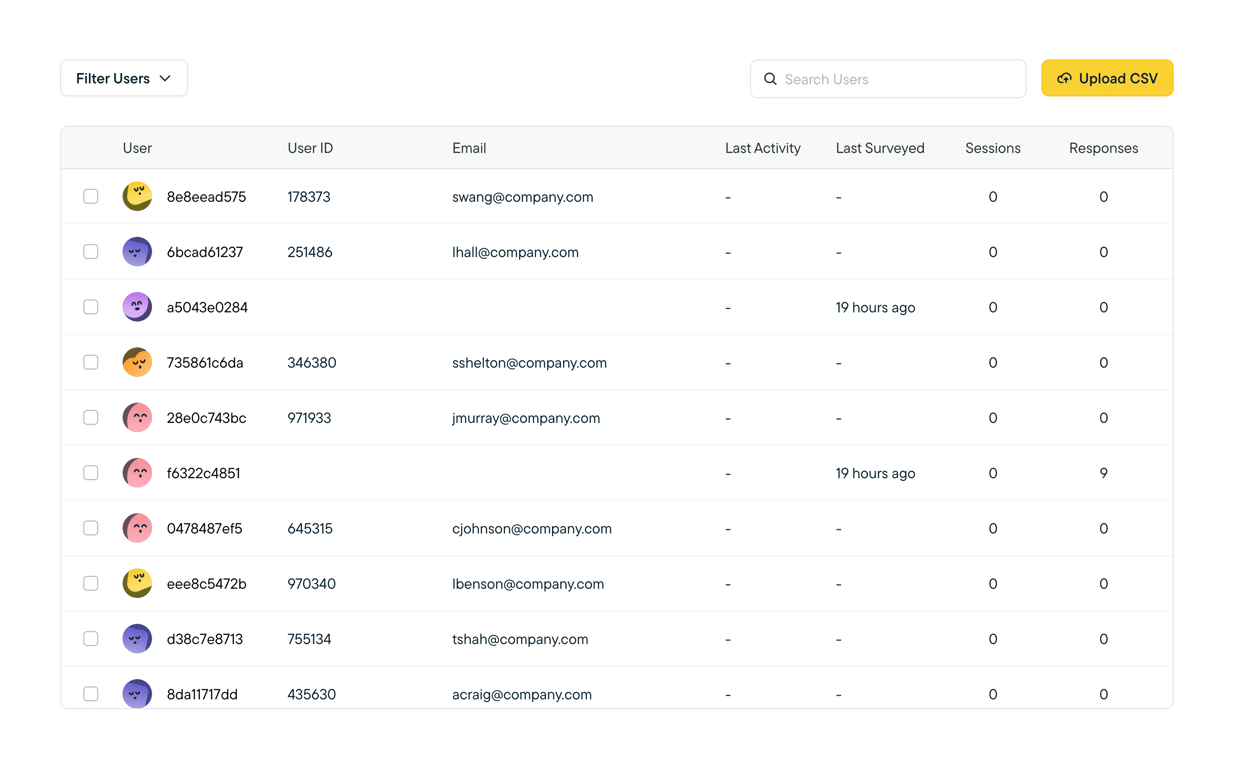This screenshot has width=1234, height=768.
Task: Click avatar of user a5043e0284
Action: coord(137,307)
